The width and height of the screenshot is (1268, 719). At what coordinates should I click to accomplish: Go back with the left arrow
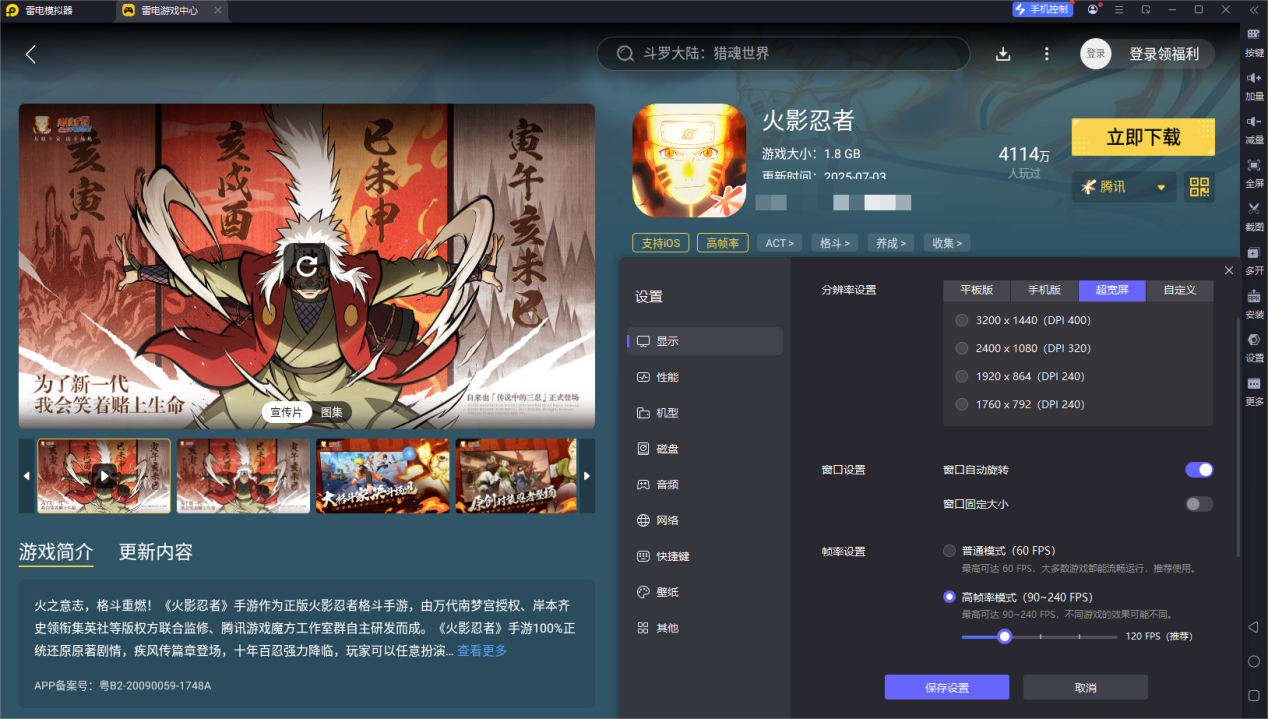(x=31, y=54)
